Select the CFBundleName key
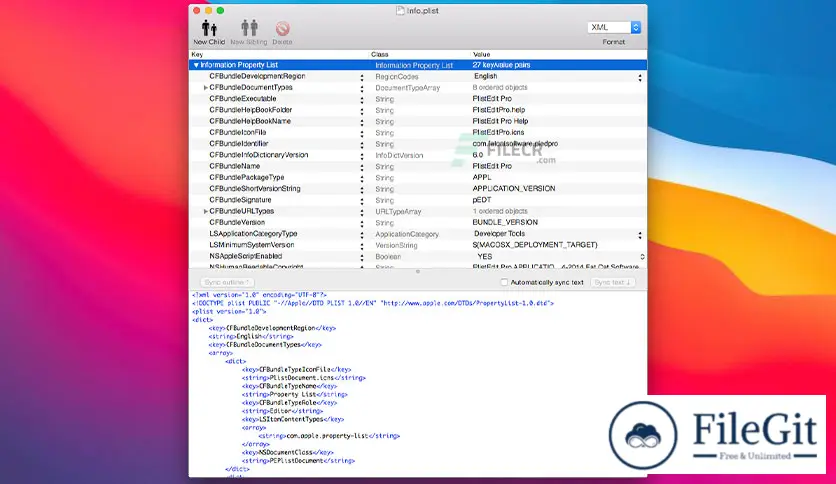 click(235, 166)
